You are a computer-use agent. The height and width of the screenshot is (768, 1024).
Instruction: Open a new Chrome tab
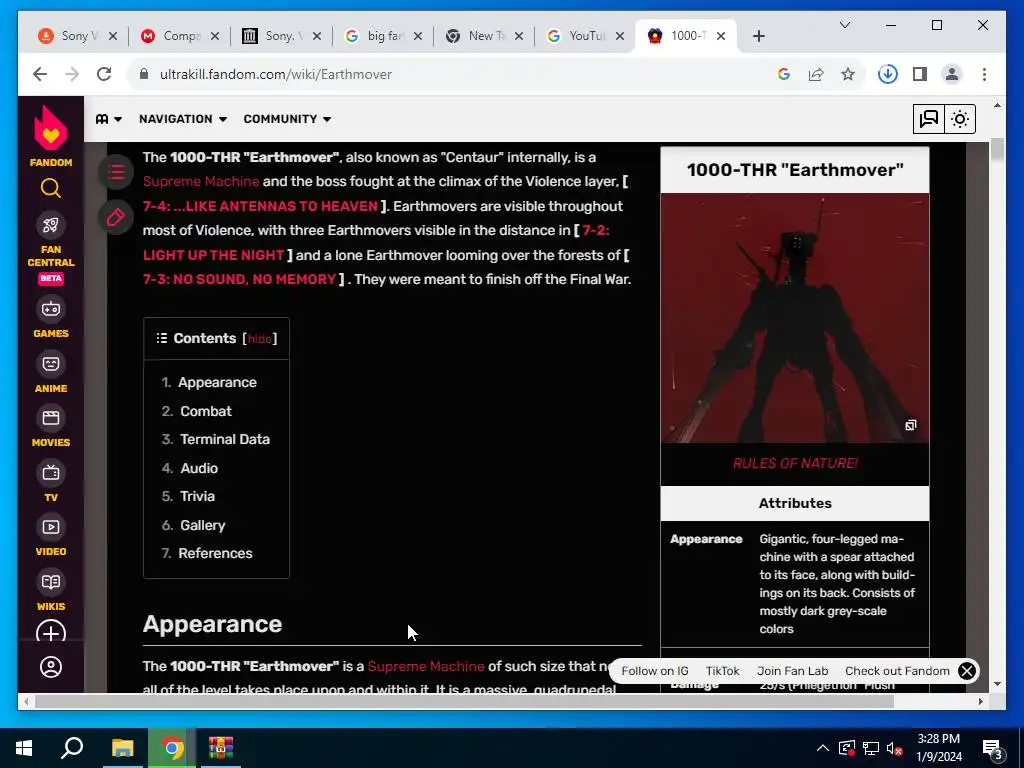click(x=758, y=37)
